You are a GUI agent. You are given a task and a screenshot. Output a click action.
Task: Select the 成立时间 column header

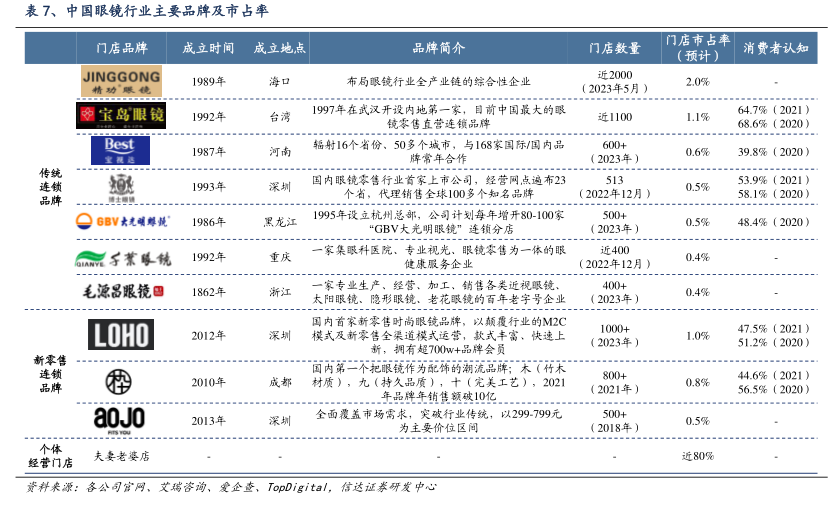(x=208, y=47)
